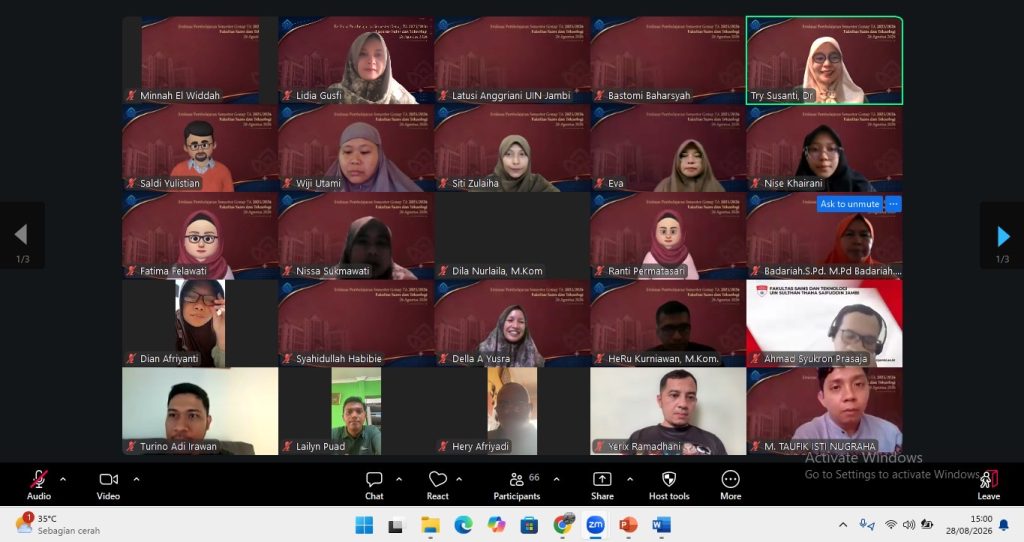Viewport: 1024px width, 542px height.
Task: Click name label Nise Khairani
Action: (x=793, y=183)
